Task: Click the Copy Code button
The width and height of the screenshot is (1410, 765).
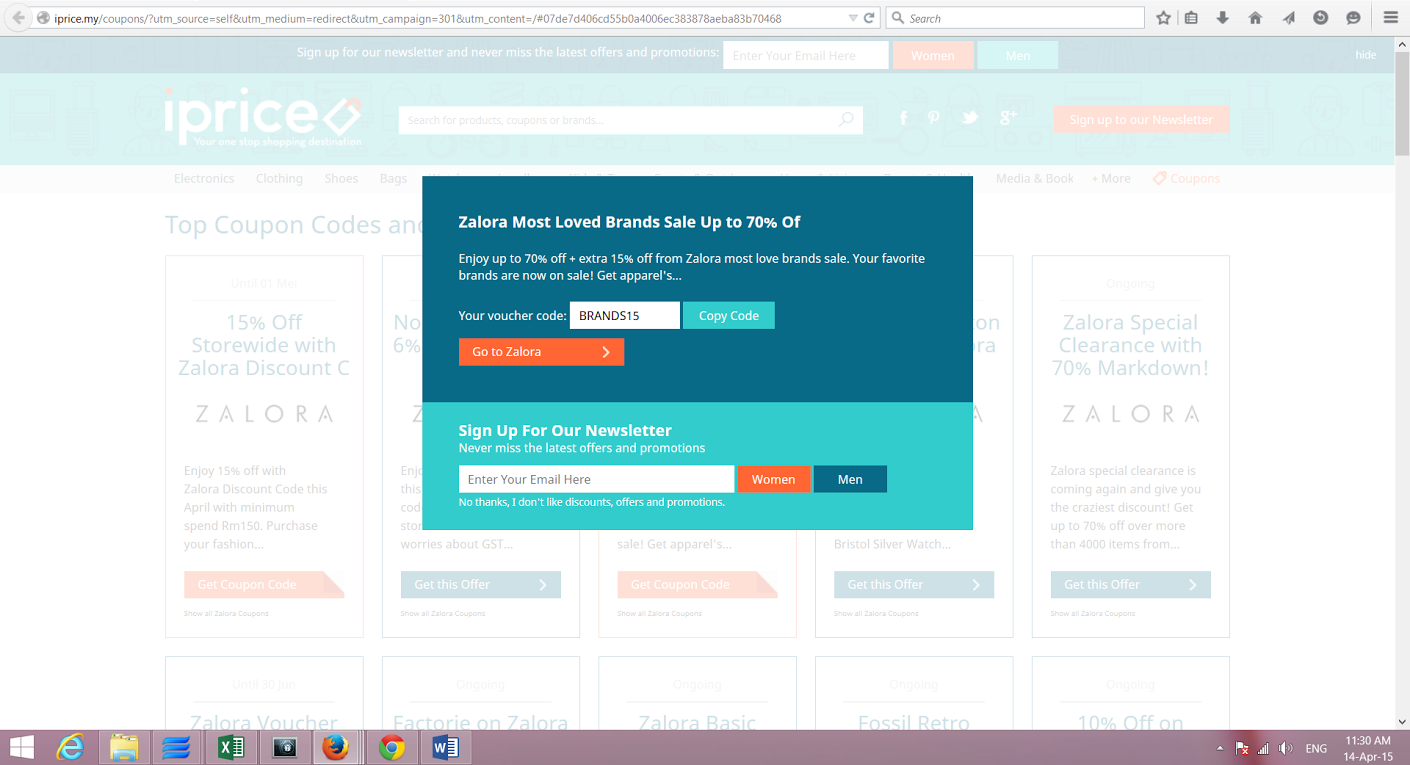Action: [729, 316]
